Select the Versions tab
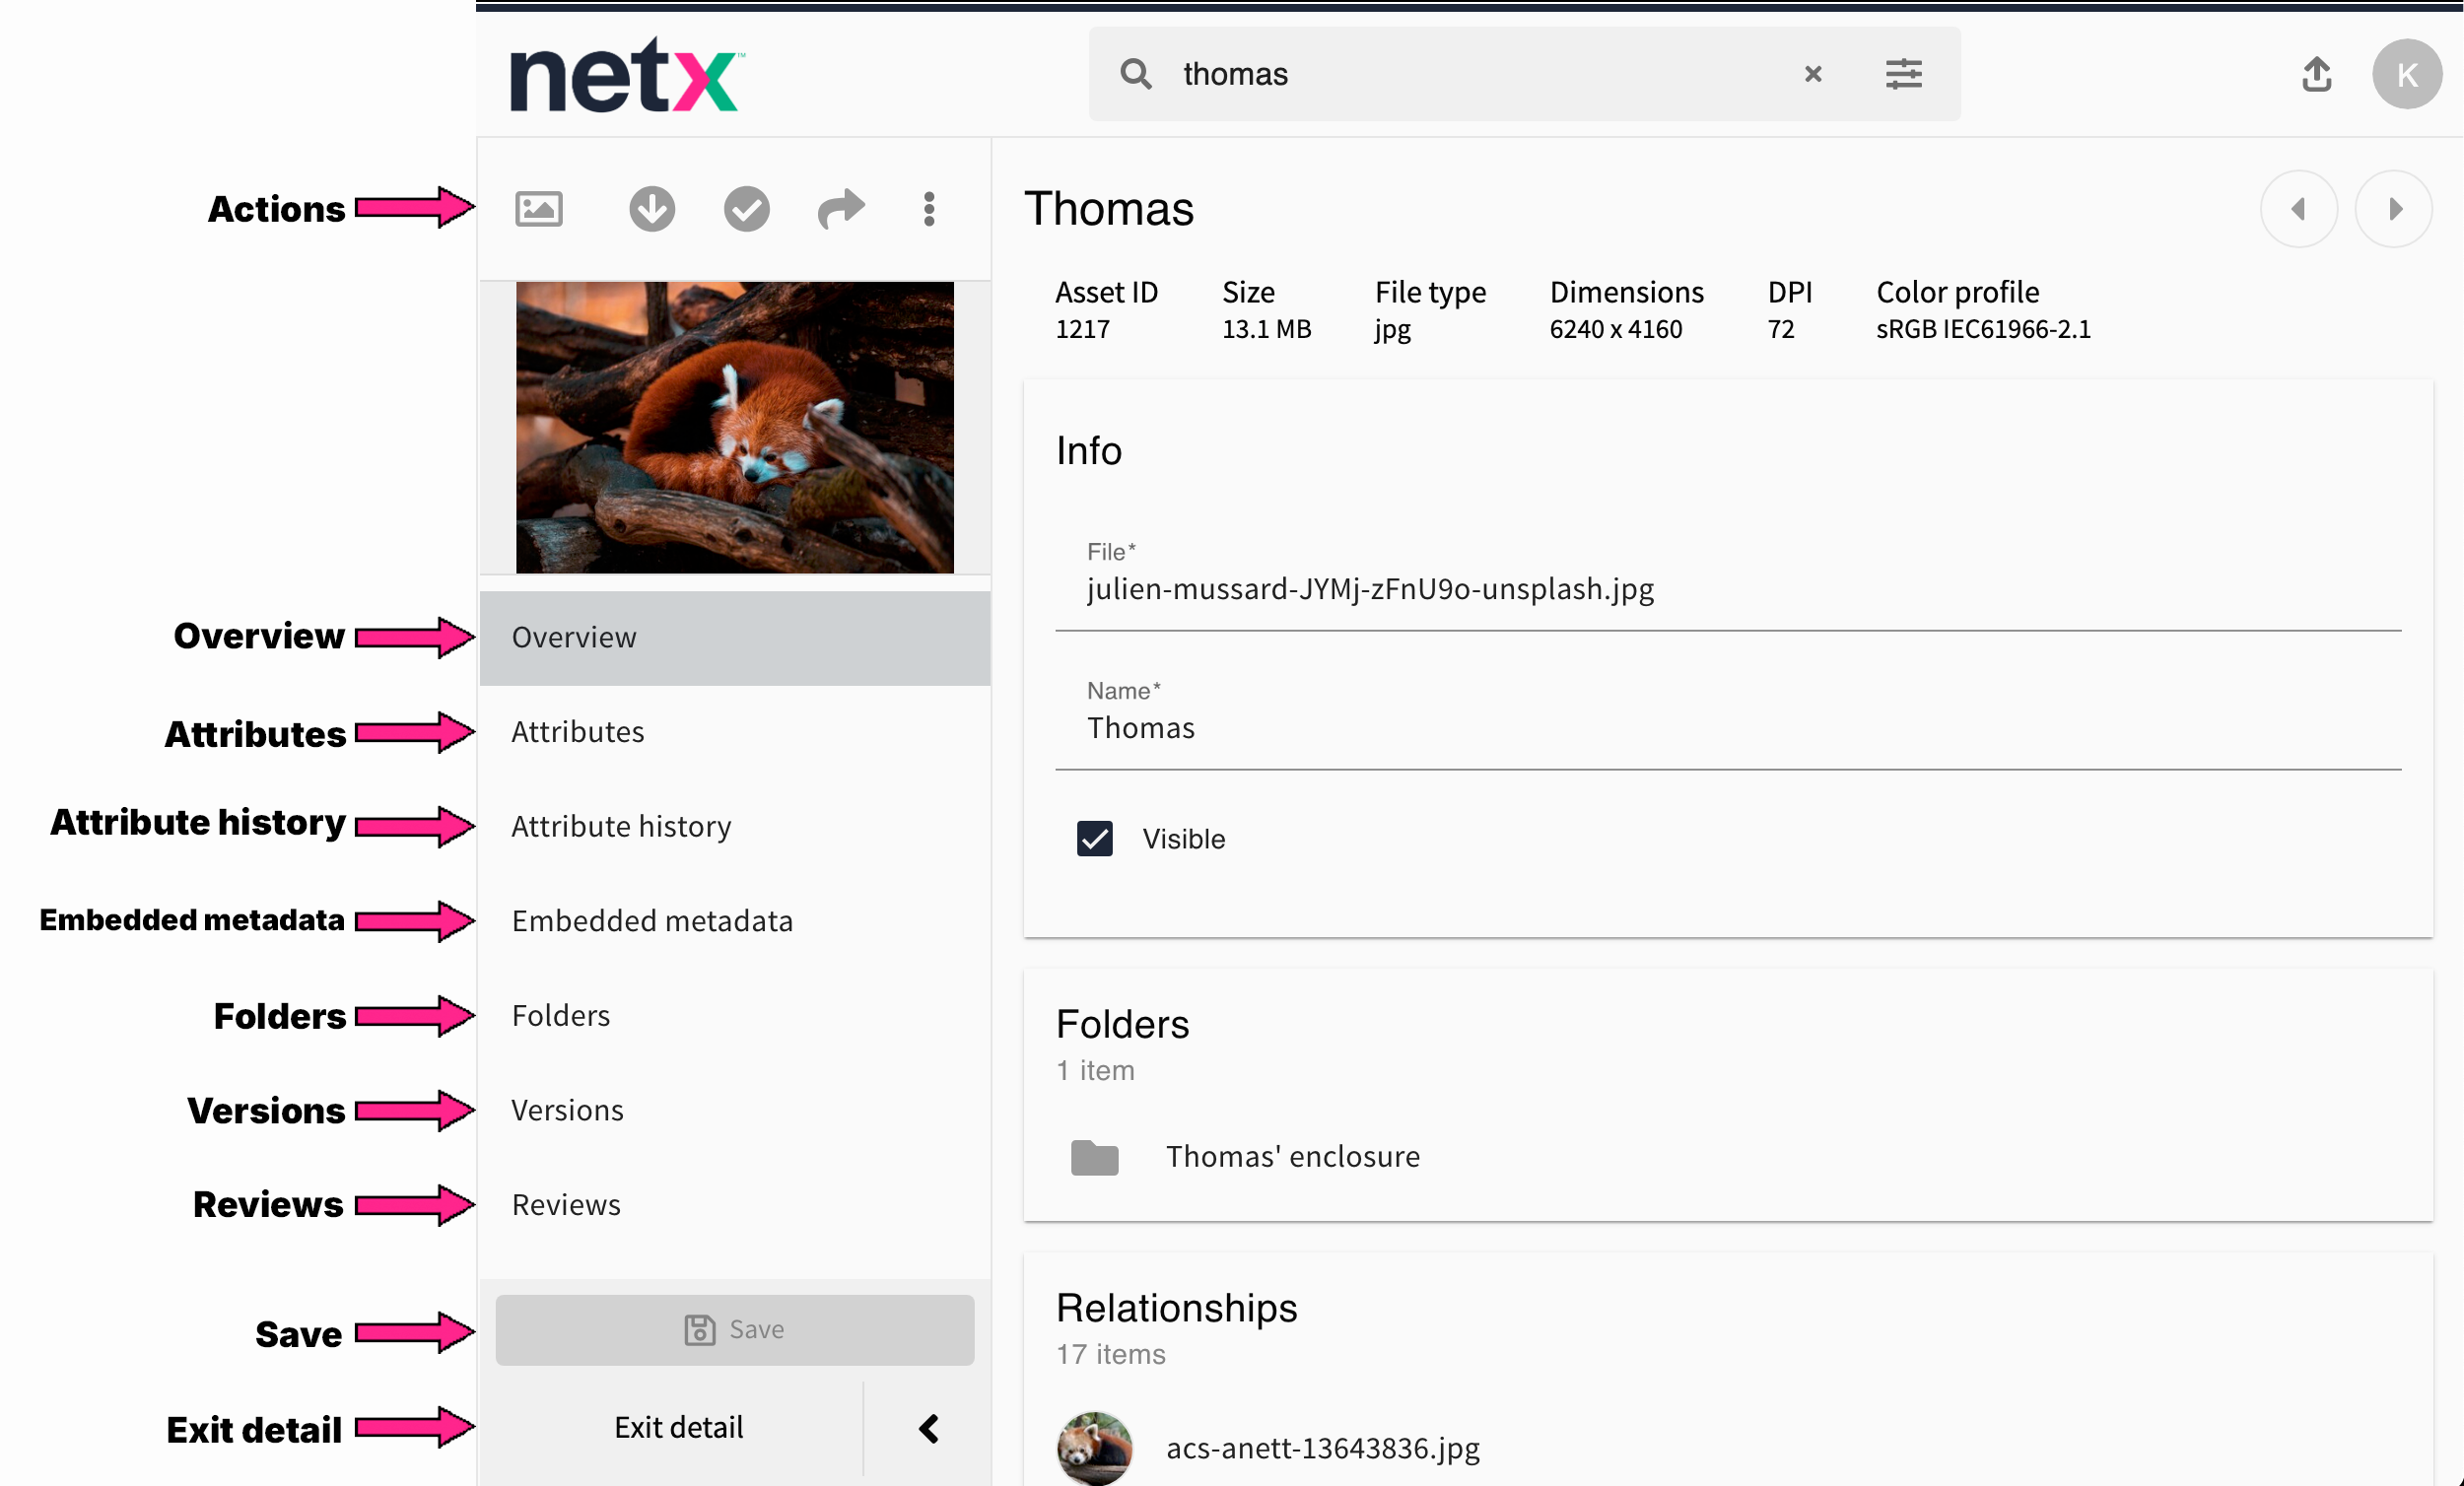Viewport: 2464px width, 1486px height. tap(567, 1110)
